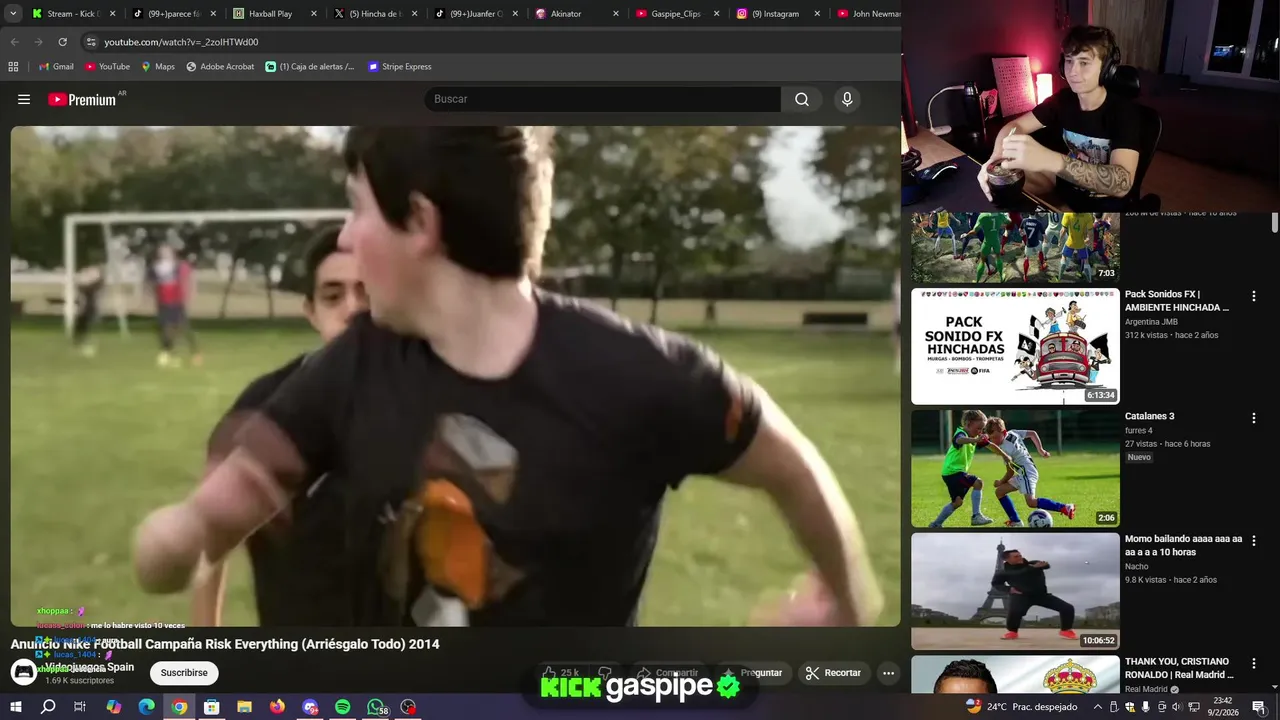1280x720 pixels.
Task: Click the Recortar clip button
Action: [834, 673]
